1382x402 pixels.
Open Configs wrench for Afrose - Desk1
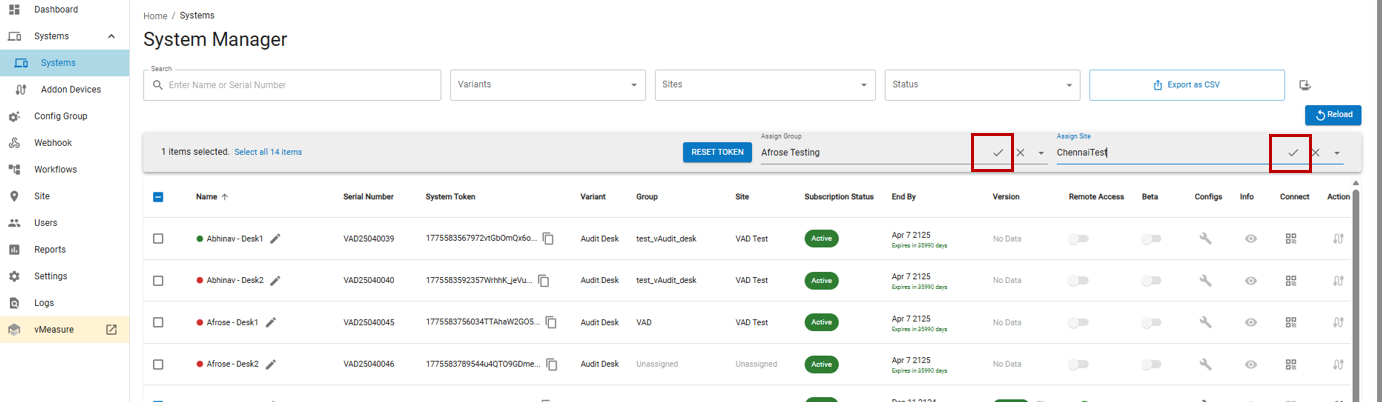click(1206, 323)
